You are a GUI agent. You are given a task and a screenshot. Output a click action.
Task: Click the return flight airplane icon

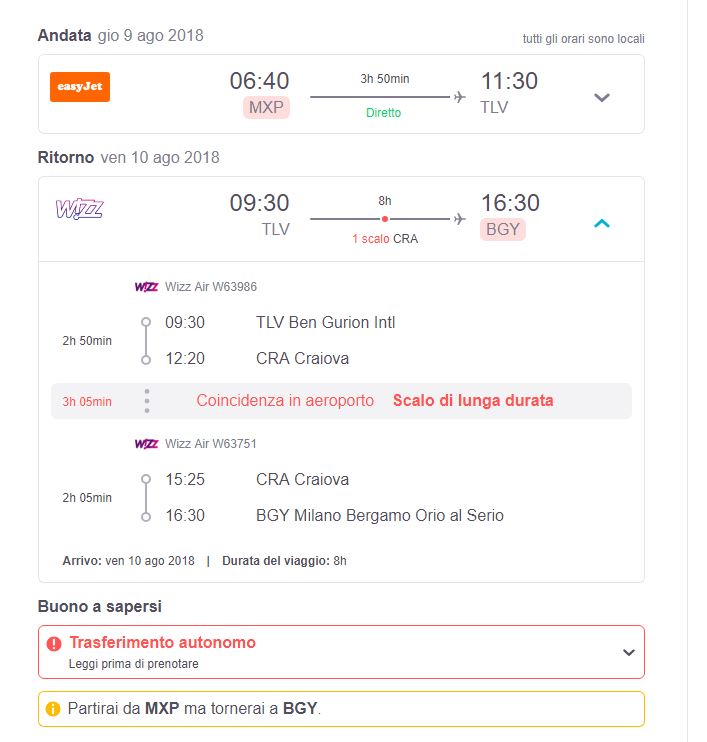pos(460,218)
